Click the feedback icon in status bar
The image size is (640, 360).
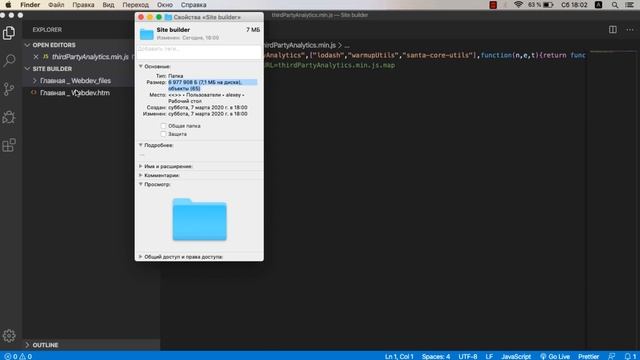(x=611, y=356)
